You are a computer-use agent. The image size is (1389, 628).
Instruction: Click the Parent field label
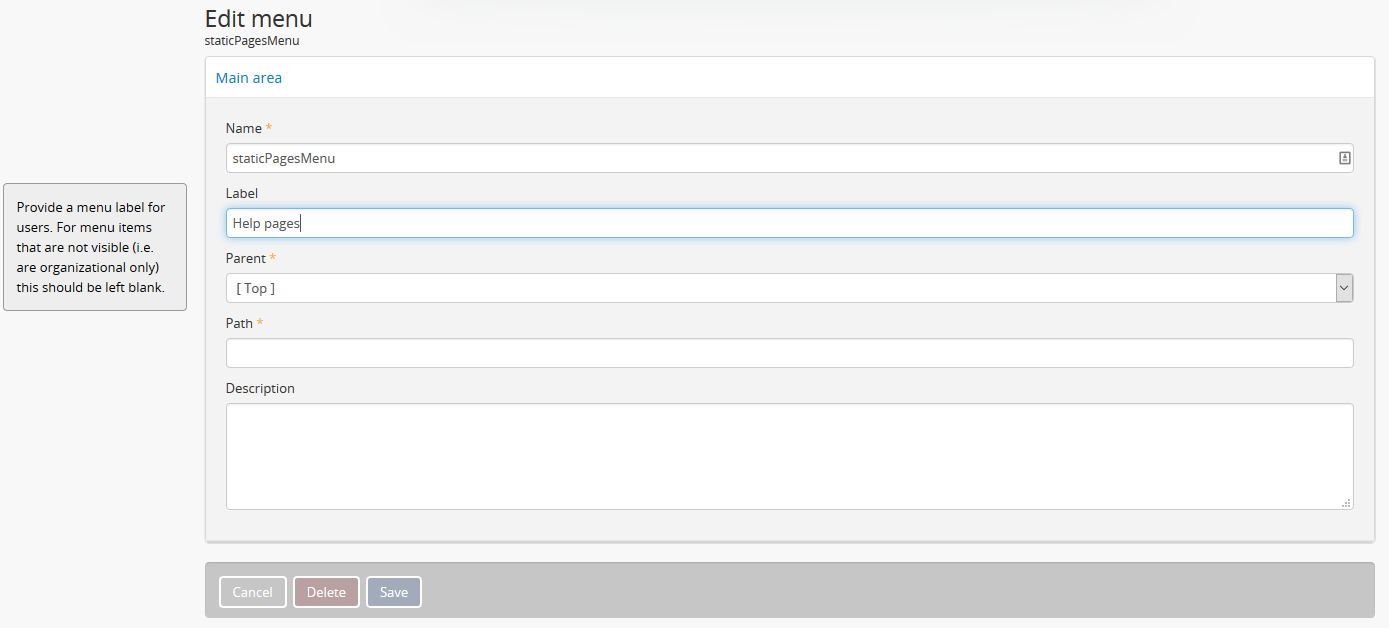tap(246, 258)
